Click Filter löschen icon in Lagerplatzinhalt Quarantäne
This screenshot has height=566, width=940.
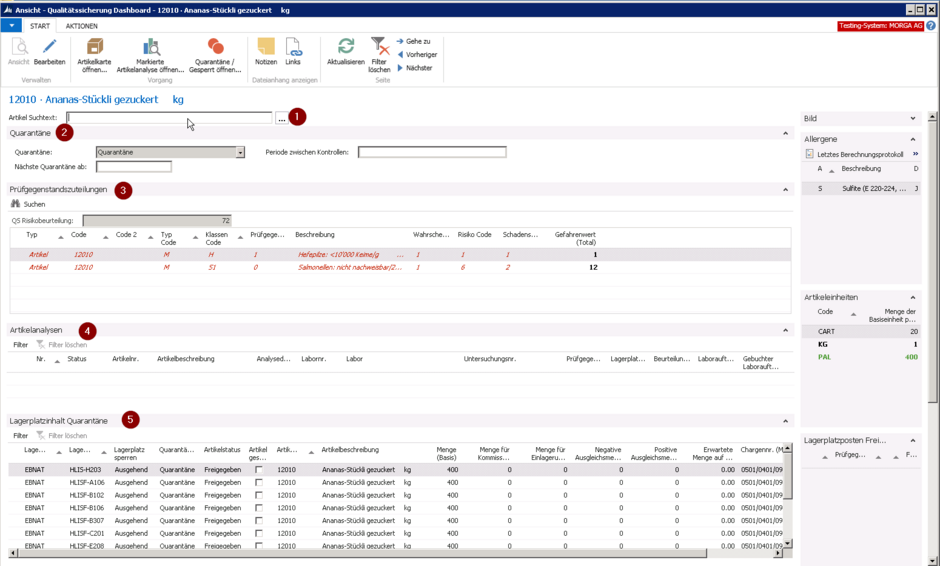tap(41, 436)
